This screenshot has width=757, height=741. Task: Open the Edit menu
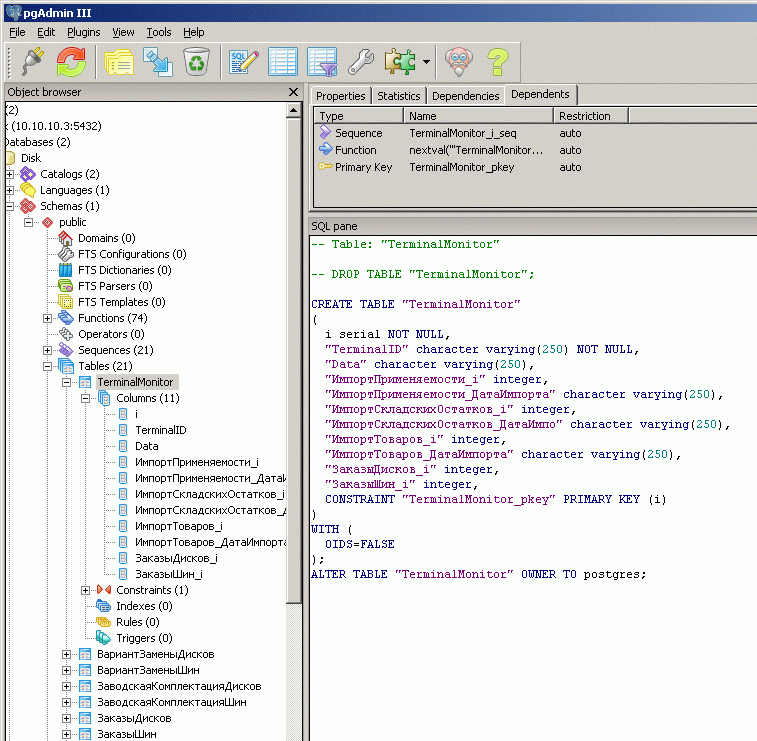[46, 32]
